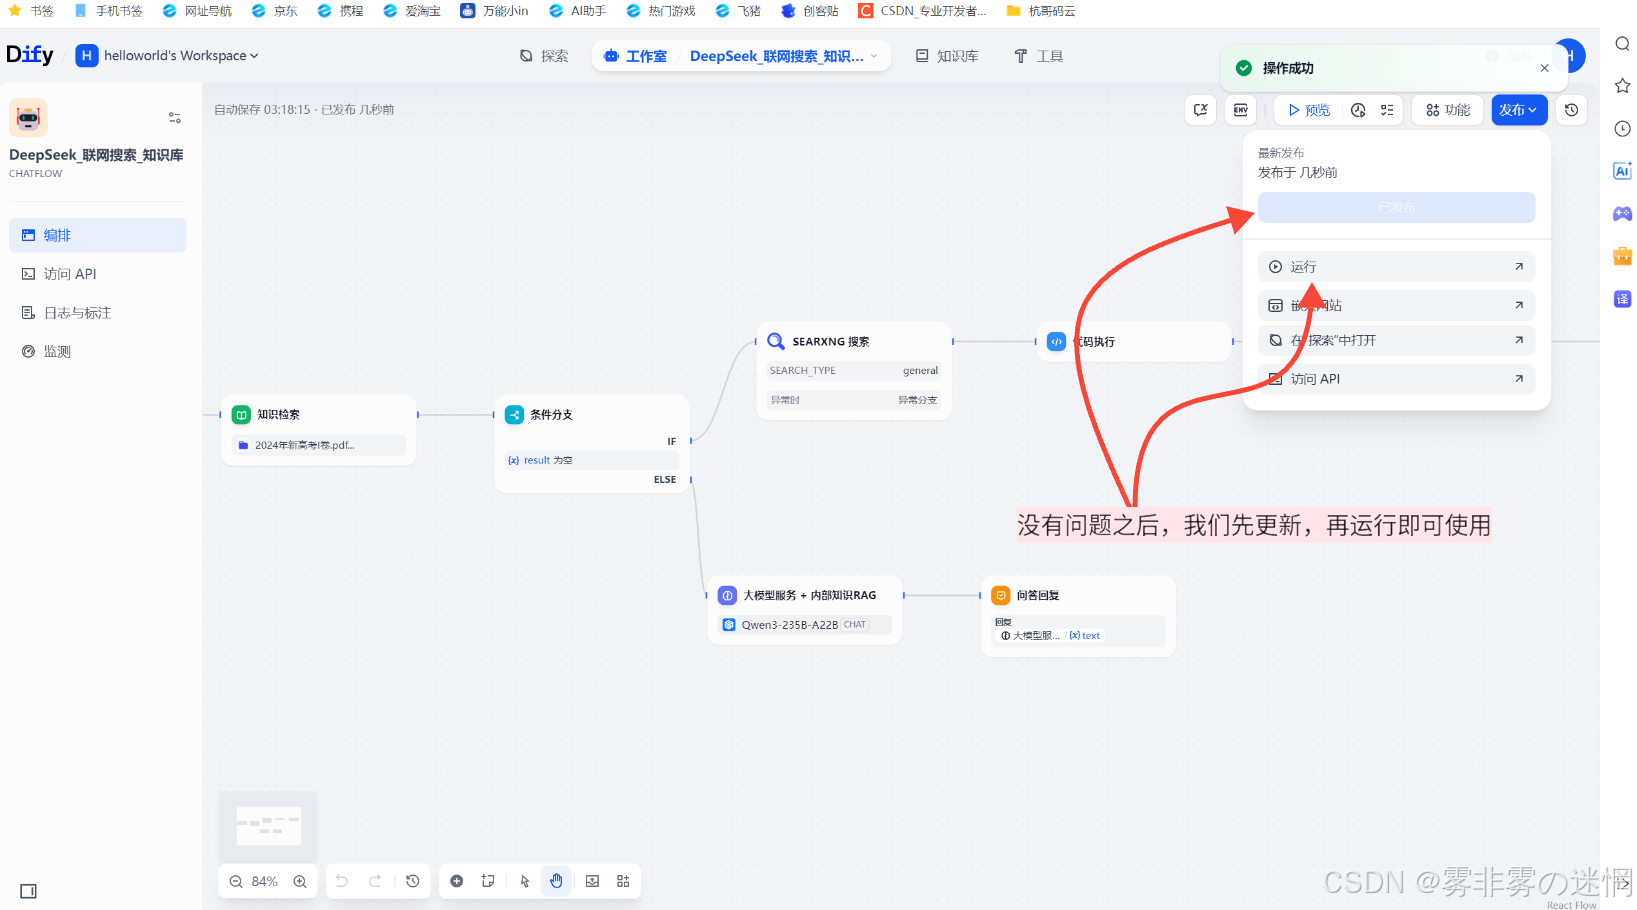Open the browser sidebar game controller icon
The width and height of the screenshot is (1637, 910).
1622,213
